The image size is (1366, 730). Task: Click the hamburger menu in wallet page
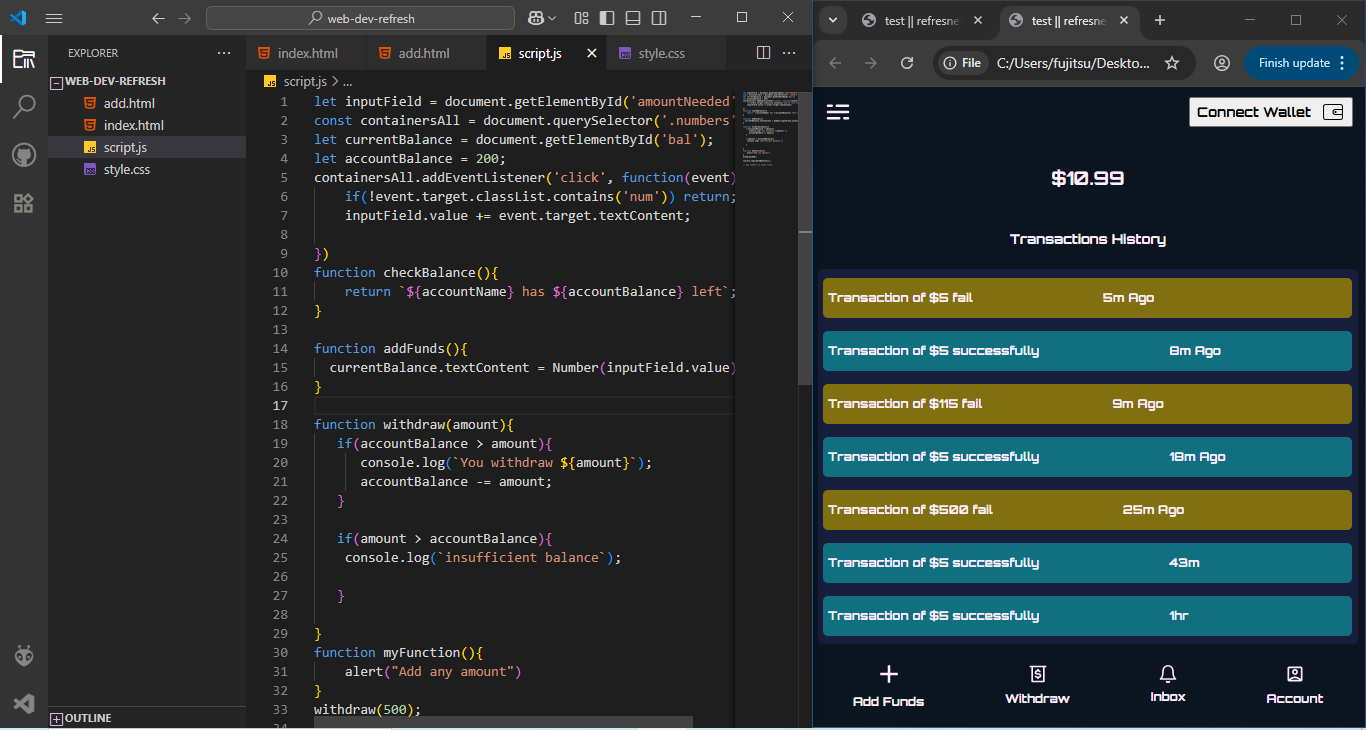click(x=838, y=112)
